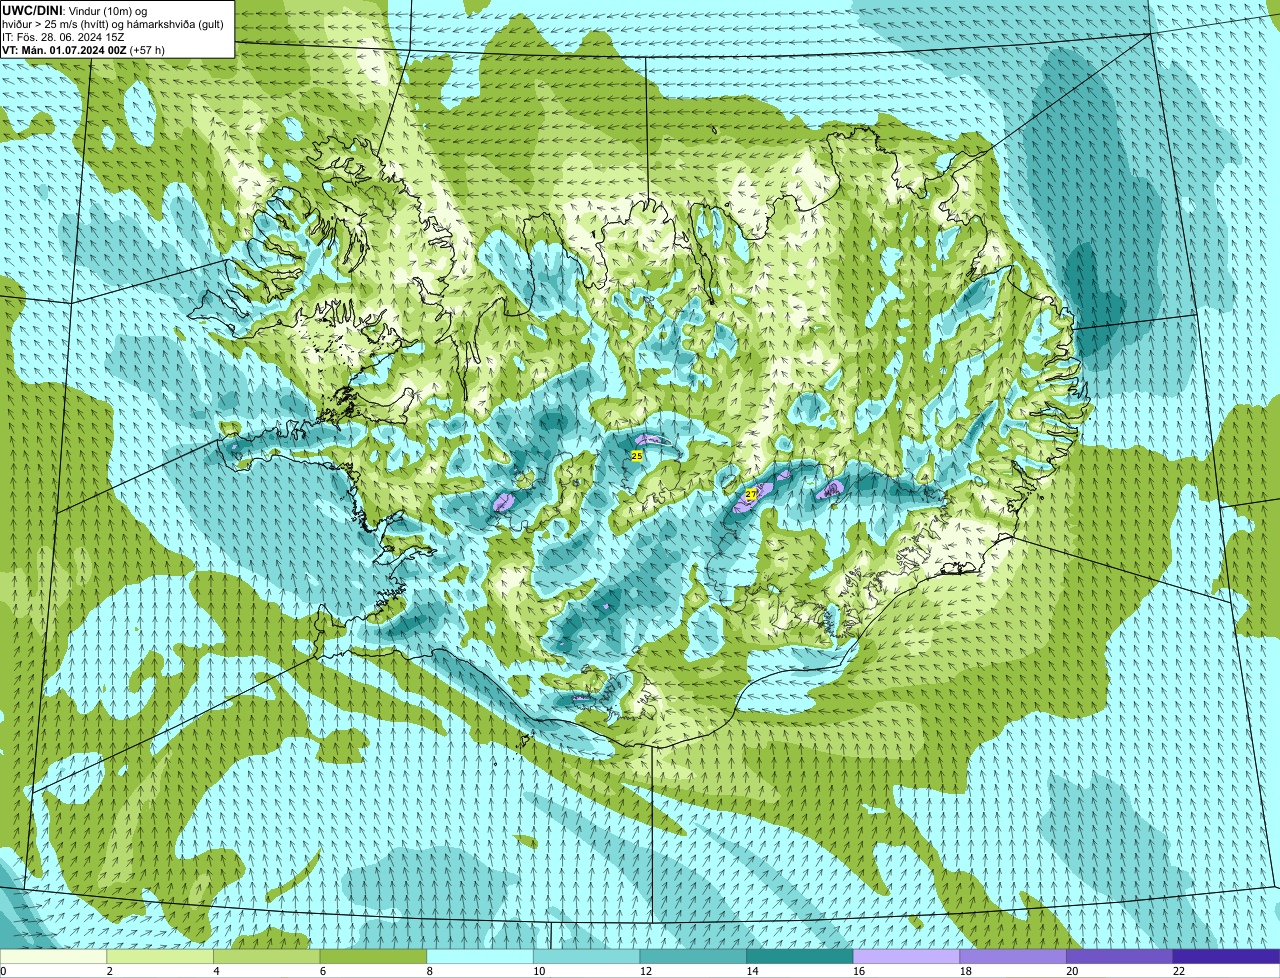1280x978 pixels.
Task: Click the "16" tick label on color scale
Action: click(x=859, y=971)
